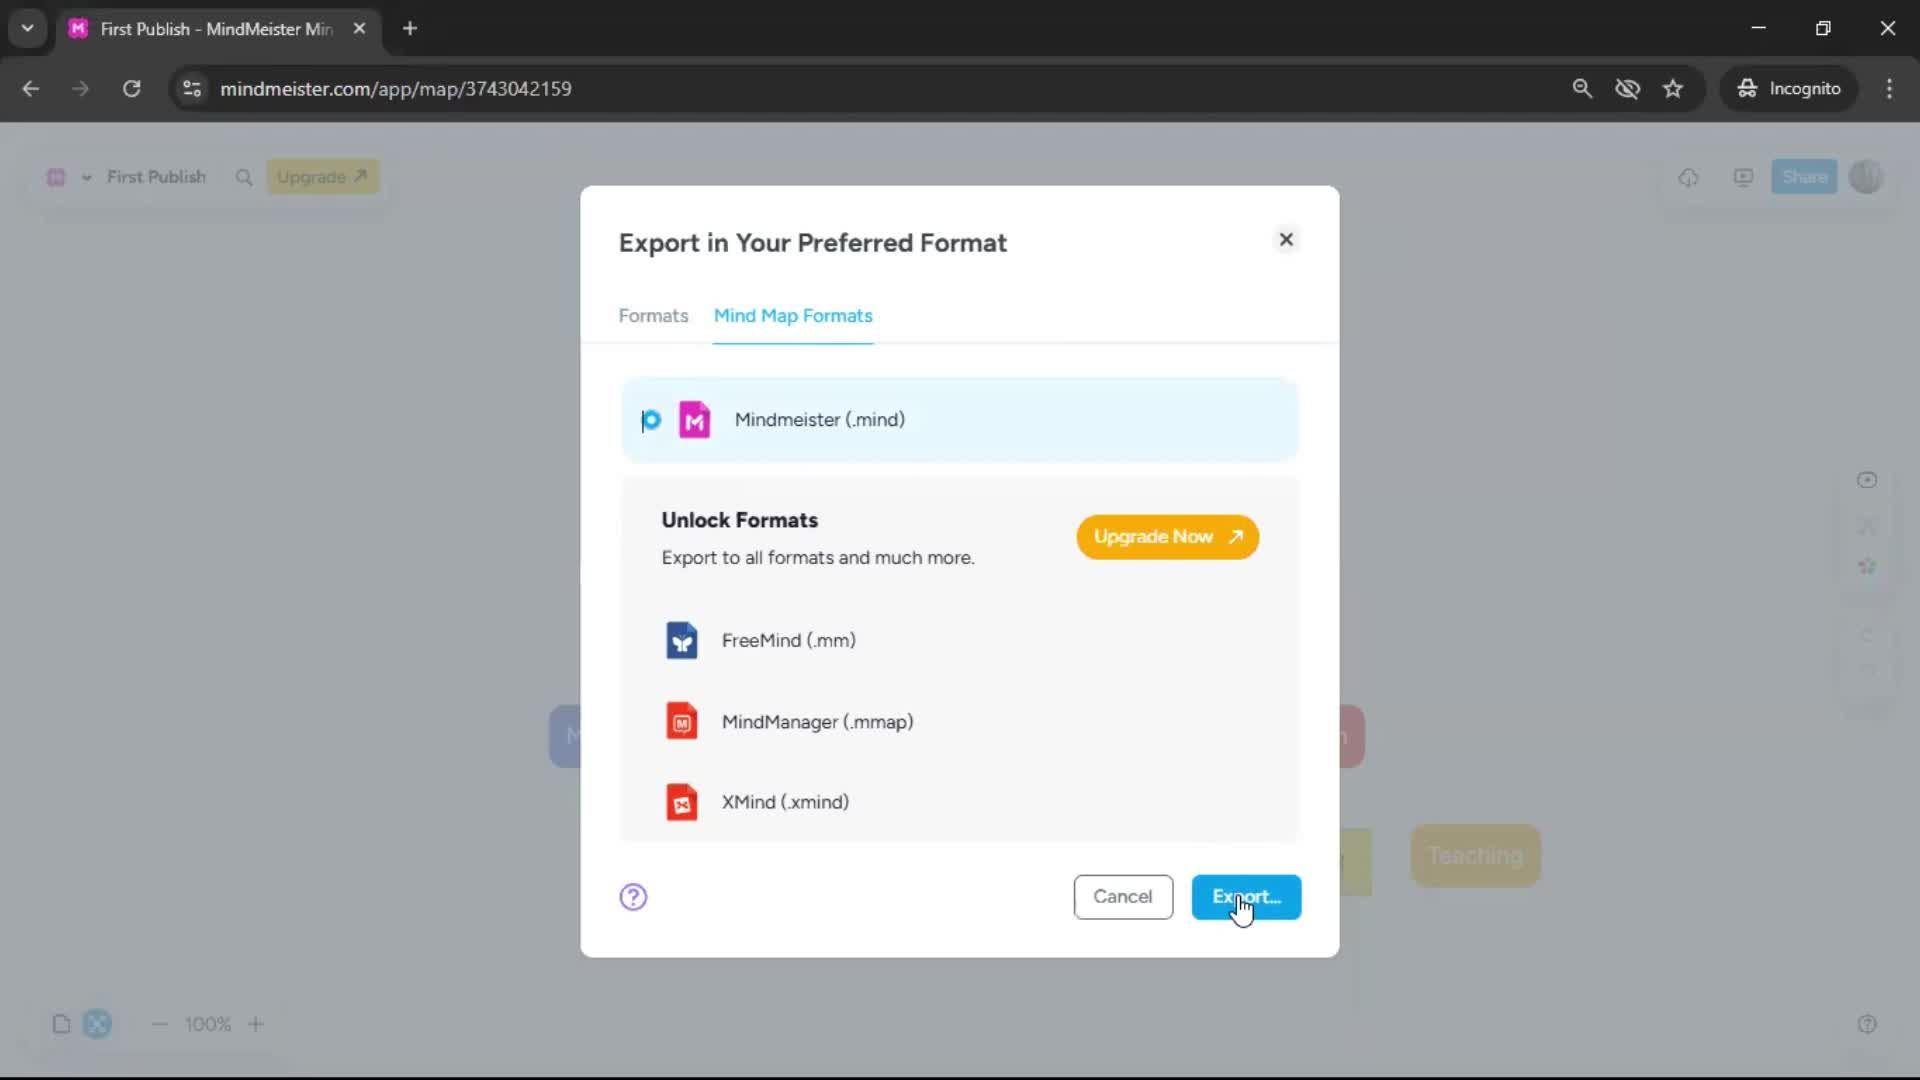Zoom in with the plus button
The width and height of the screenshot is (1920, 1080).
[x=256, y=1024]
